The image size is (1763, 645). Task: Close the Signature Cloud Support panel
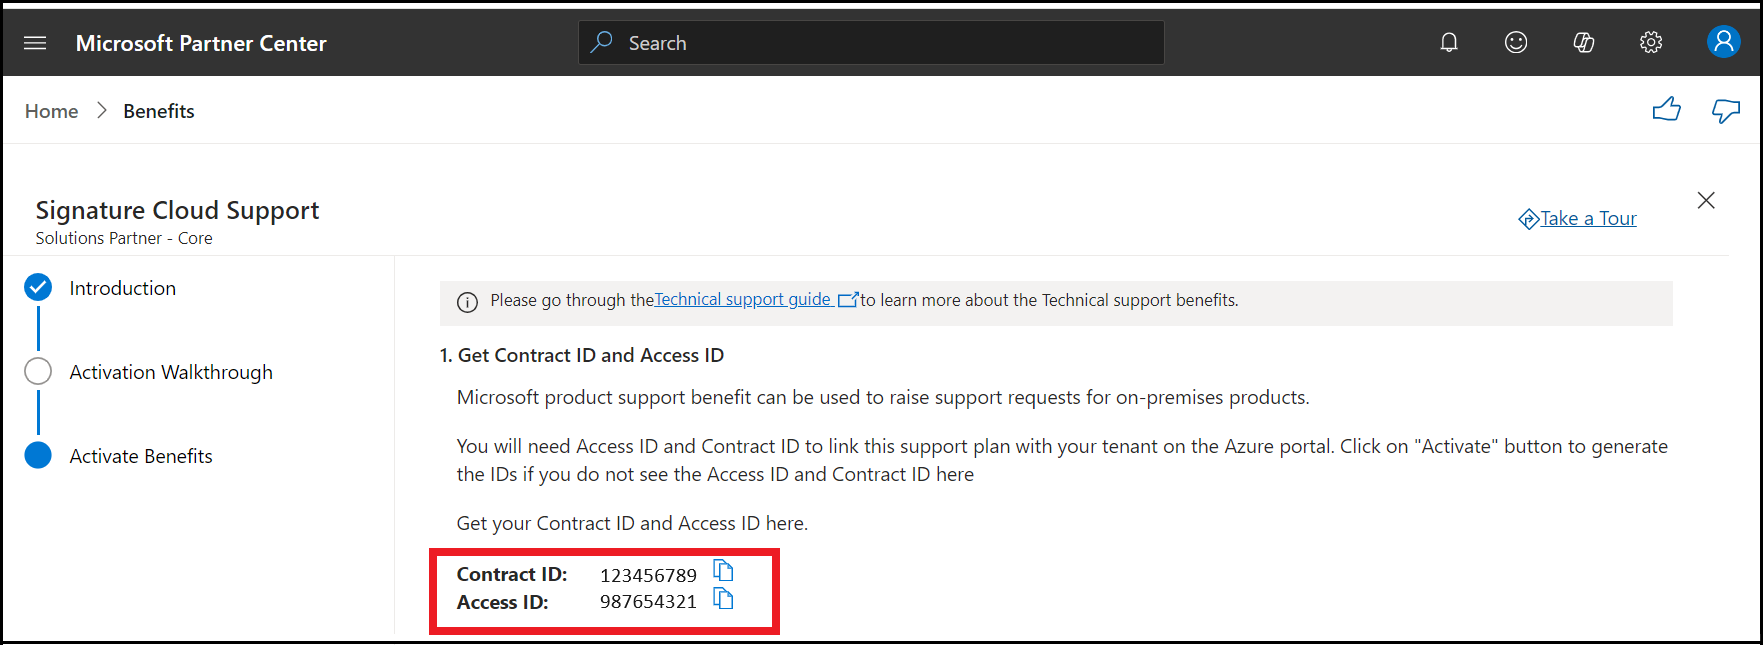[x=1706, y=200]
